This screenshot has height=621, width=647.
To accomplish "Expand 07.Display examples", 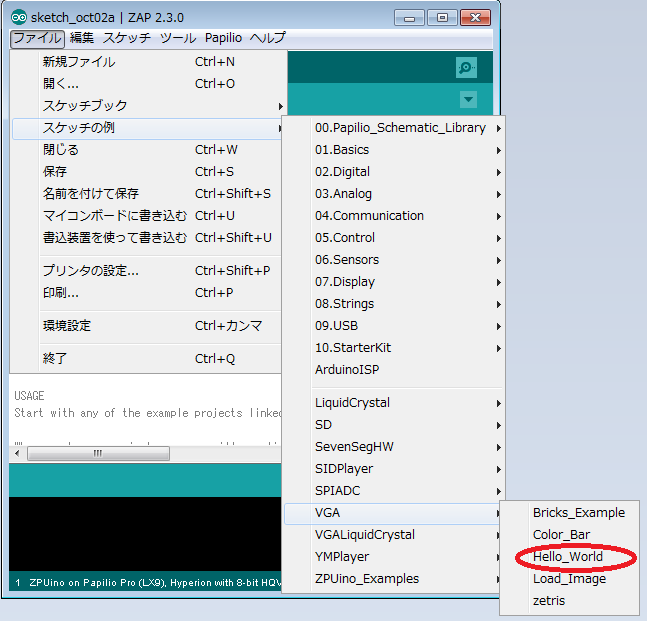I will click(394, 282).
